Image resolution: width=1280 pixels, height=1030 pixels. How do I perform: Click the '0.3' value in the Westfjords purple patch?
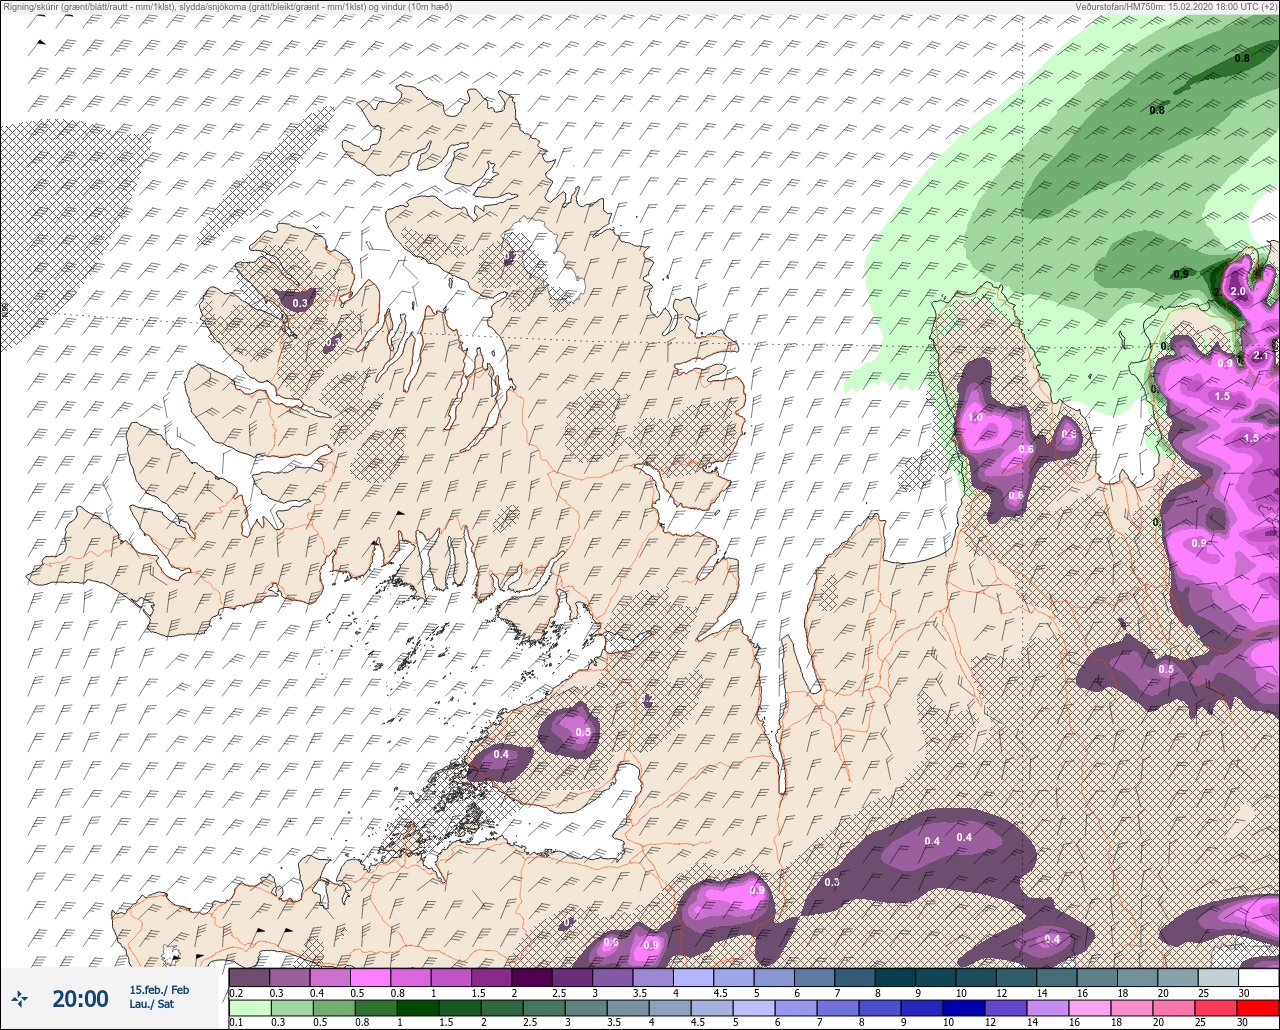pyautogui.click(x=300, y=302)
